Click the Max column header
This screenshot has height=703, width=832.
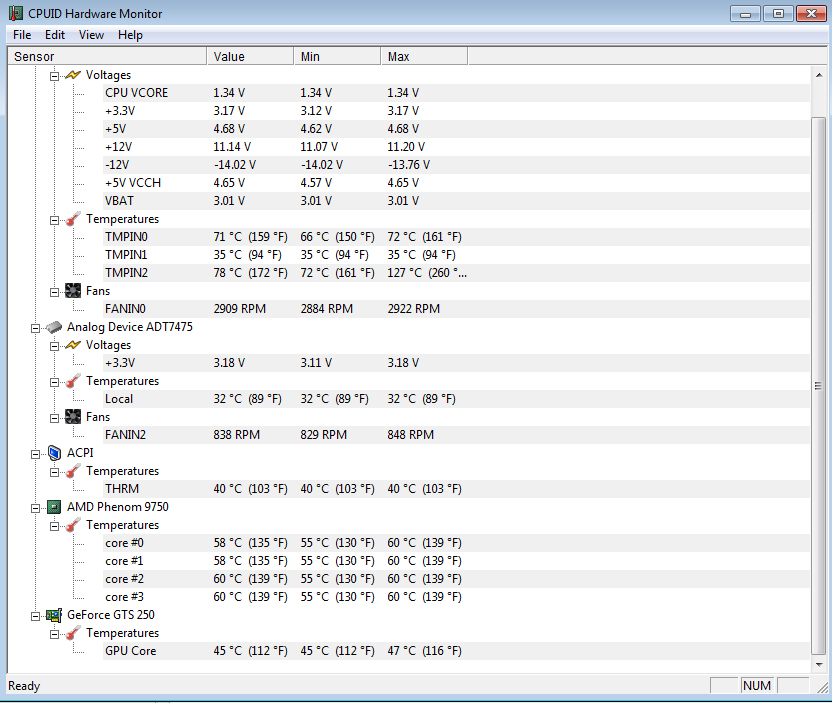click(x=423, y=57)
